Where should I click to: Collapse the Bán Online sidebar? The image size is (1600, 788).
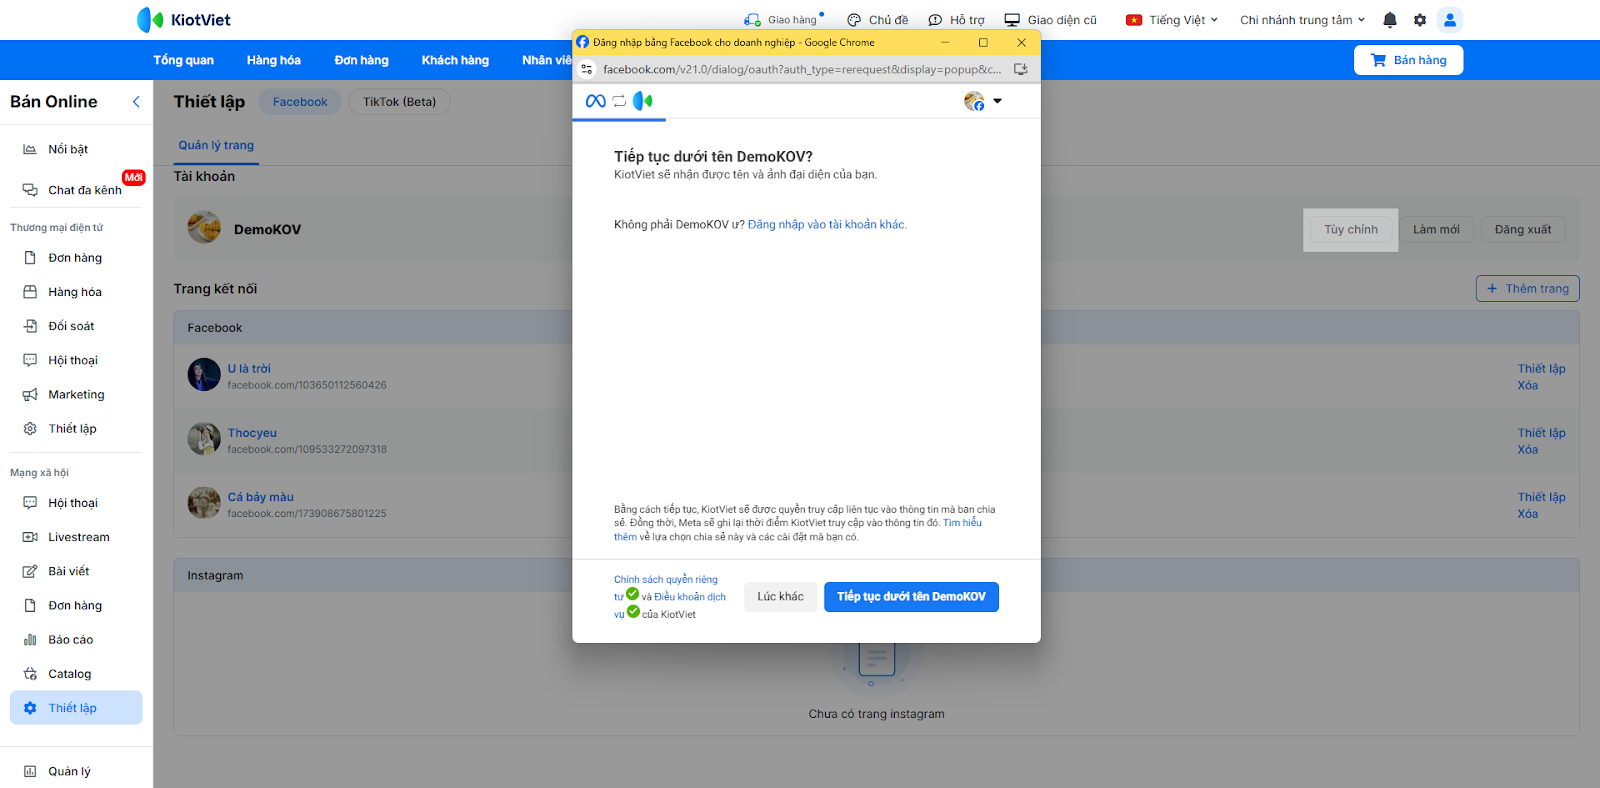pos(136,102)
